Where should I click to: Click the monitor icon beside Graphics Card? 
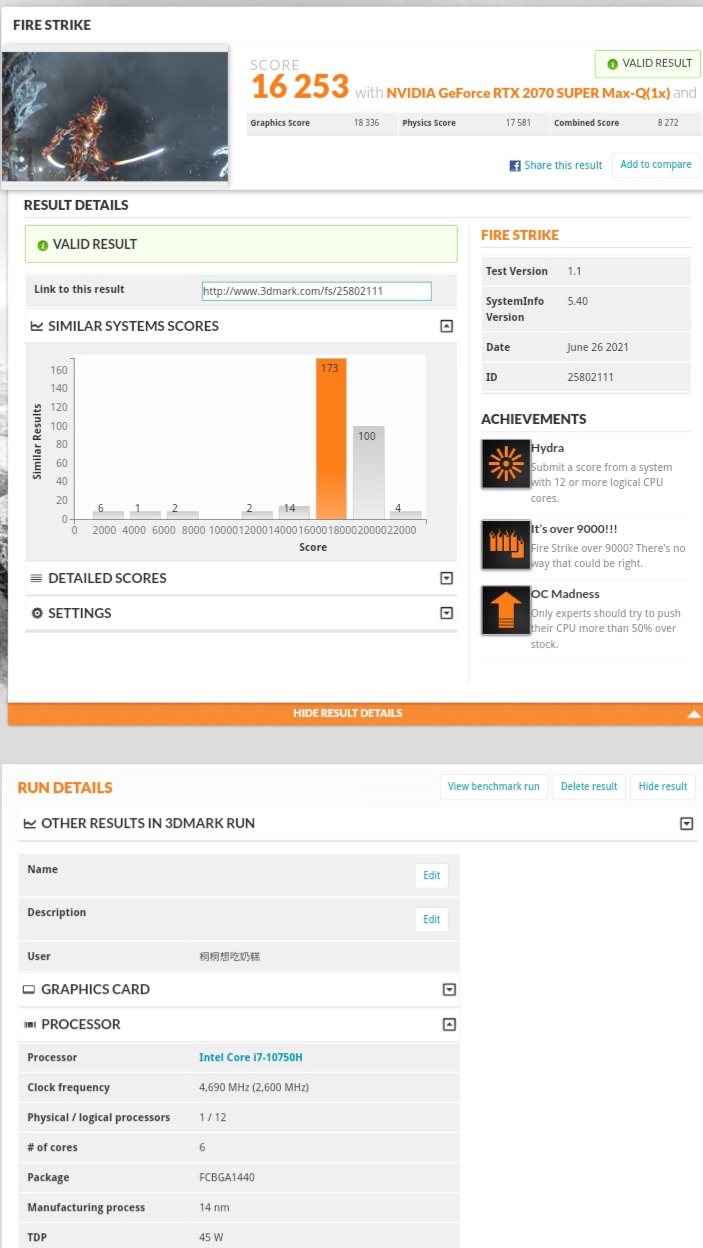click(x=28, y=989)
